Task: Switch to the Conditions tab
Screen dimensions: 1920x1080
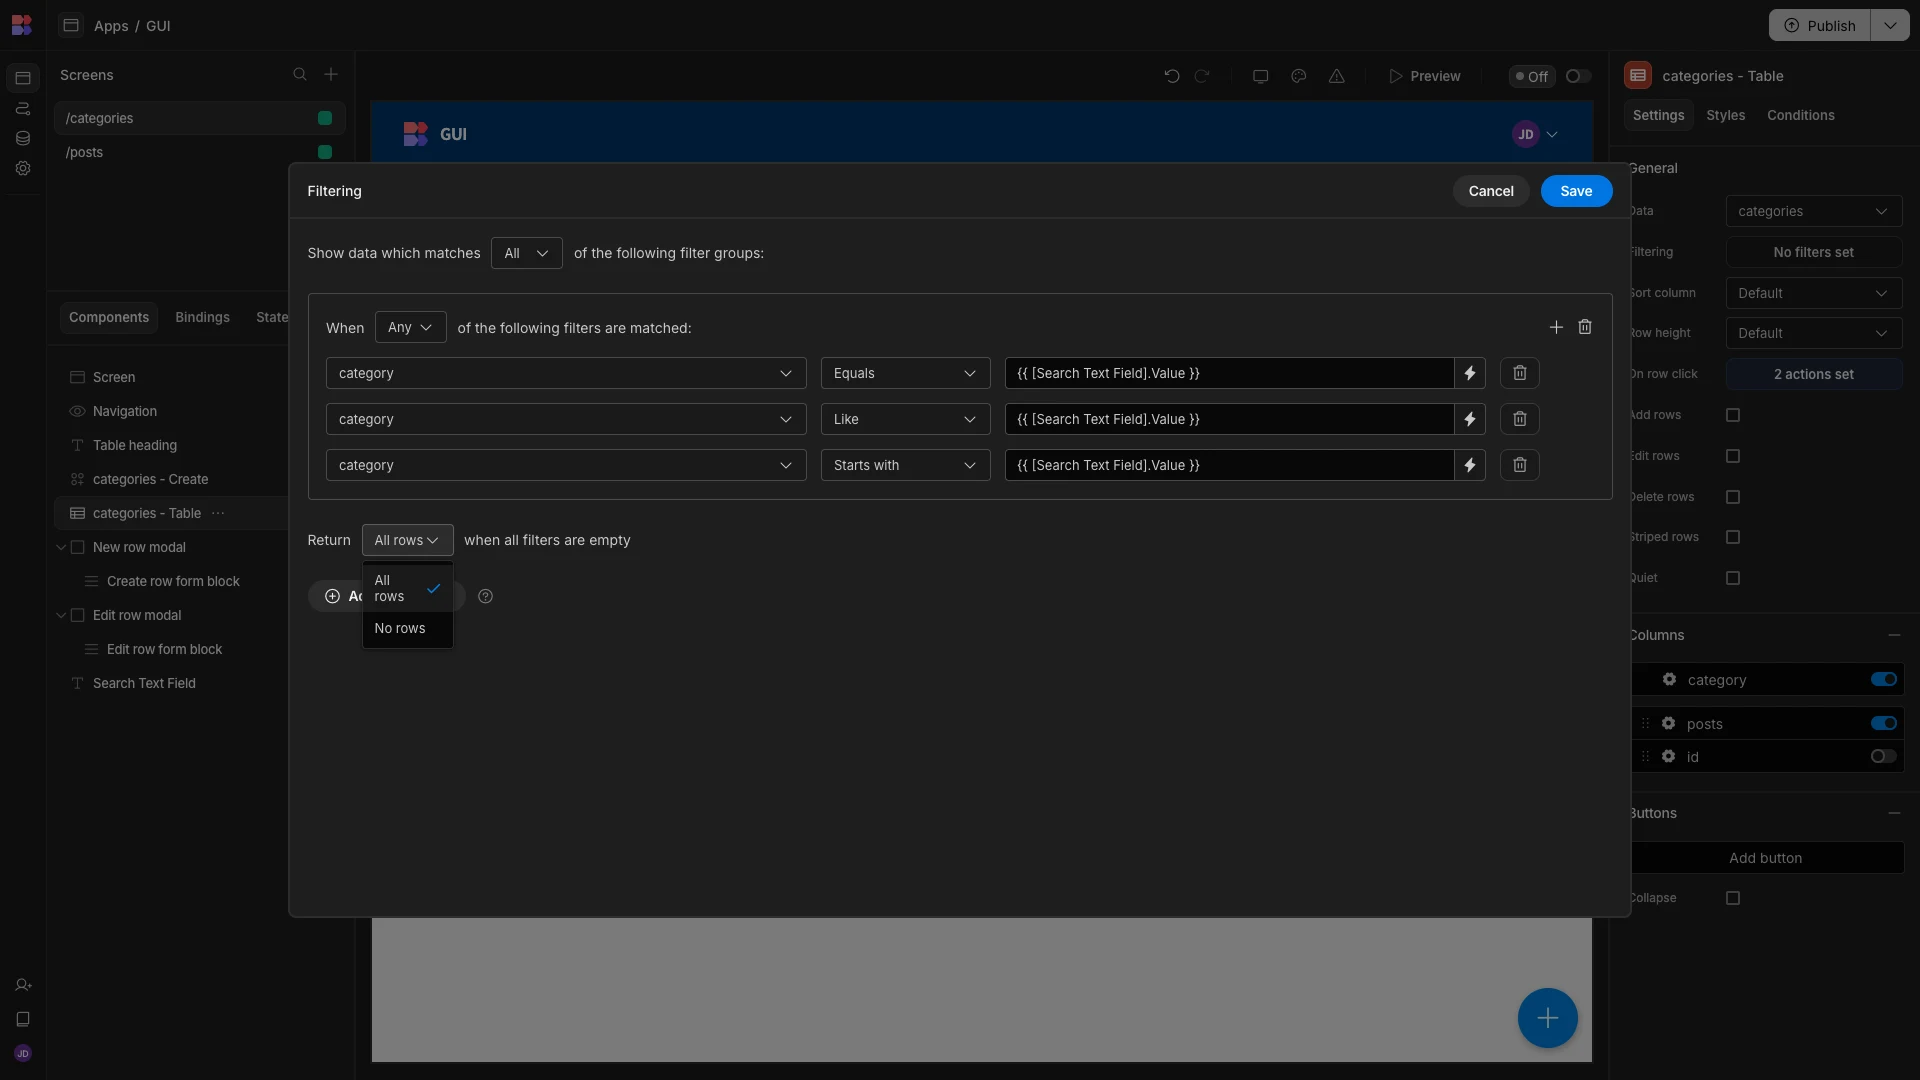Action: point(1800,115)
